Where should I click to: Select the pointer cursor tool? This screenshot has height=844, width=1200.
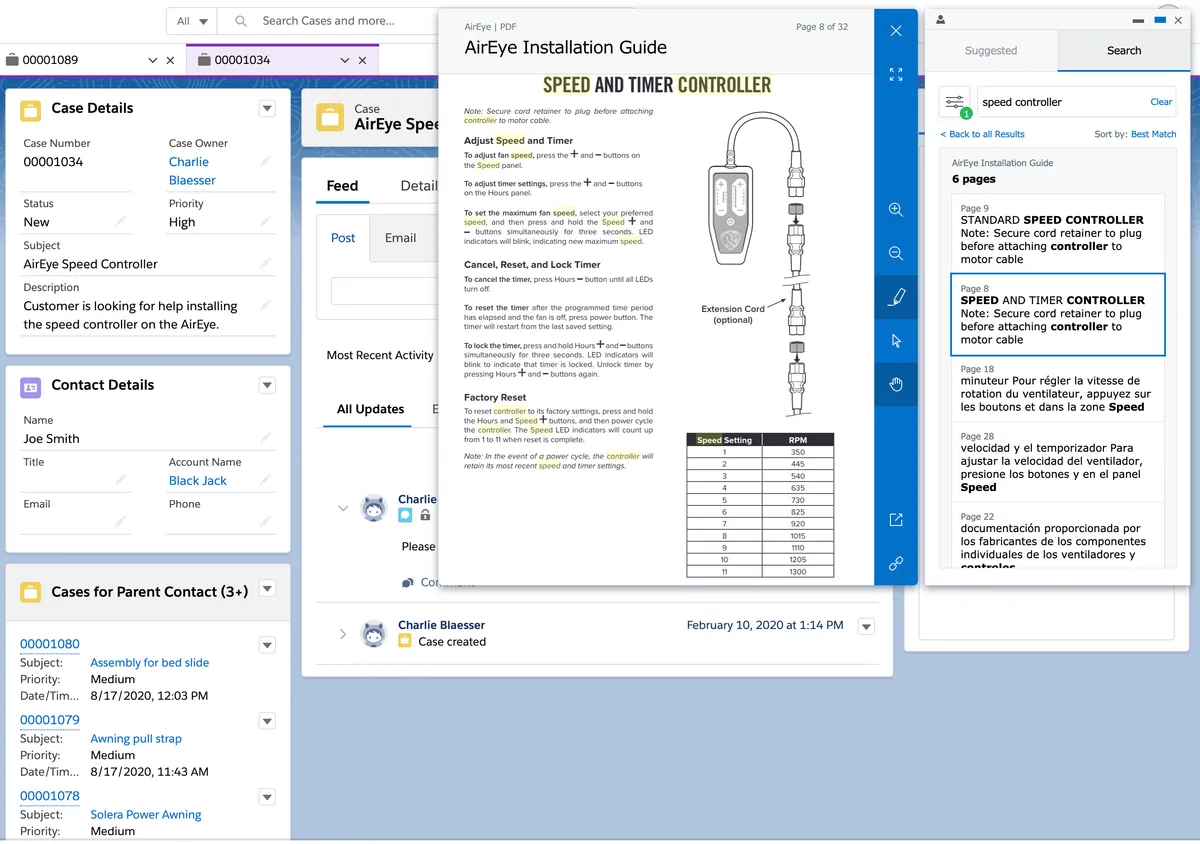tap(896, 341)
